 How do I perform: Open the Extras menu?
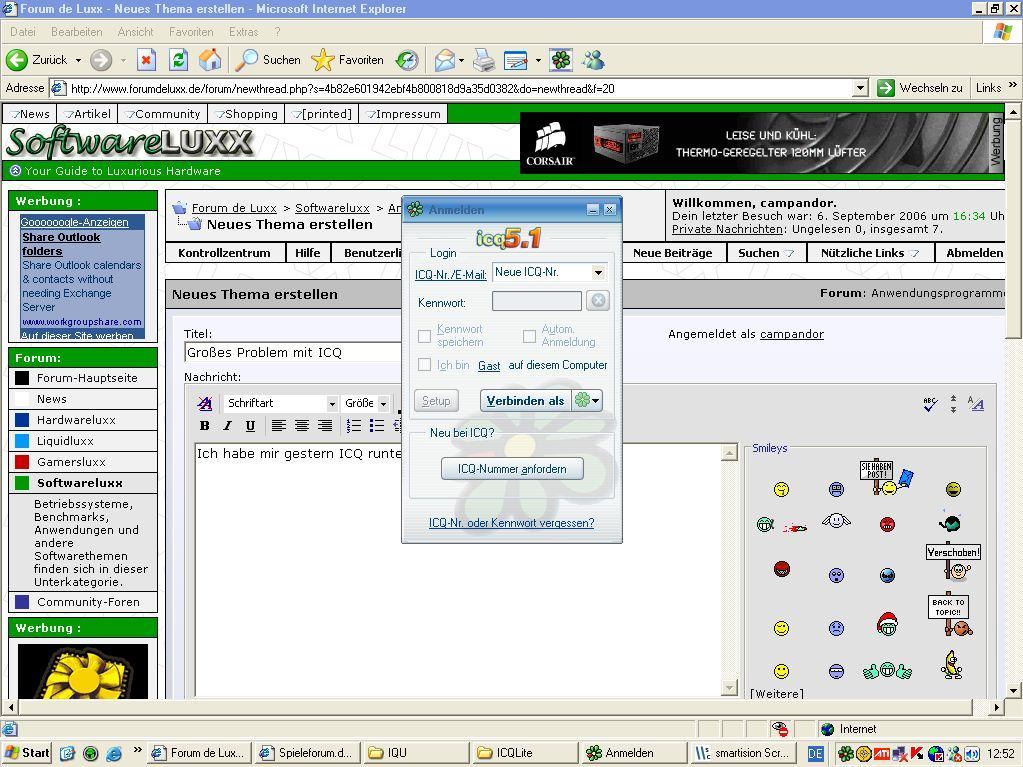pyautogui.click(x=243, y=32)
